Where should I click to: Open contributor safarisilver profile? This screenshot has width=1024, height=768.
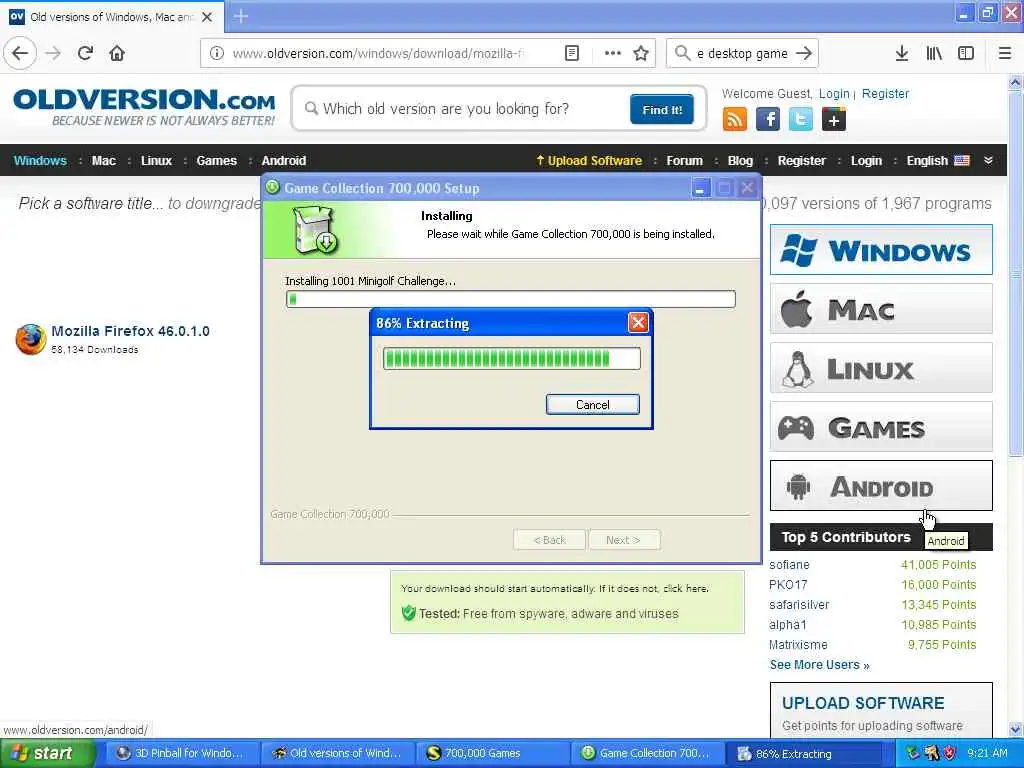799,605
